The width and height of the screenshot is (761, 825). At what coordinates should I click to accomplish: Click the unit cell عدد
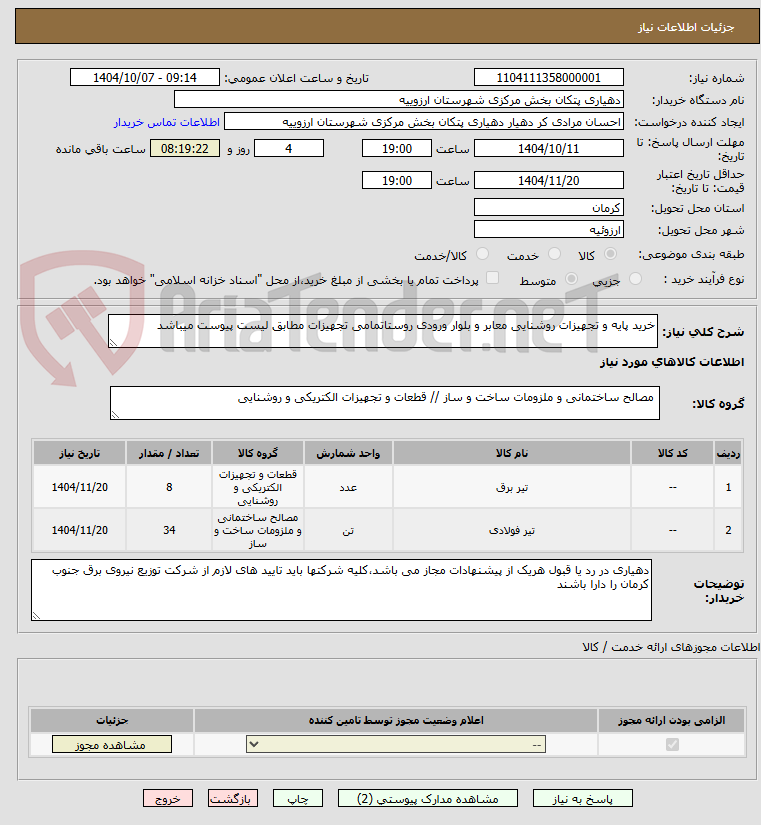click(x=348, y=487)
